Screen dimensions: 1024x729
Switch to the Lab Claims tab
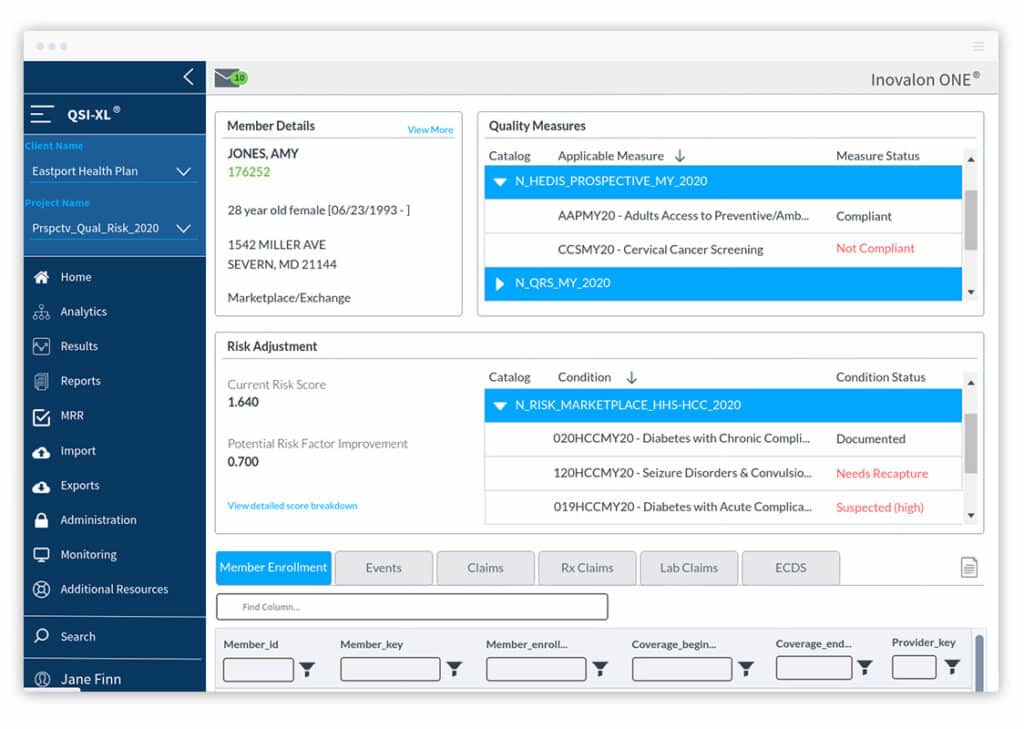(x=689, y=568)
